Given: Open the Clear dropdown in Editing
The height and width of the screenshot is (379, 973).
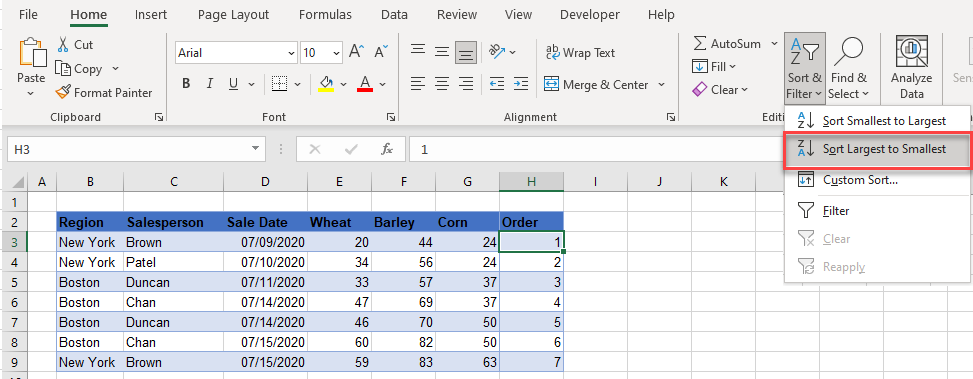Looking at the screenshot, I should pos(720,90).
